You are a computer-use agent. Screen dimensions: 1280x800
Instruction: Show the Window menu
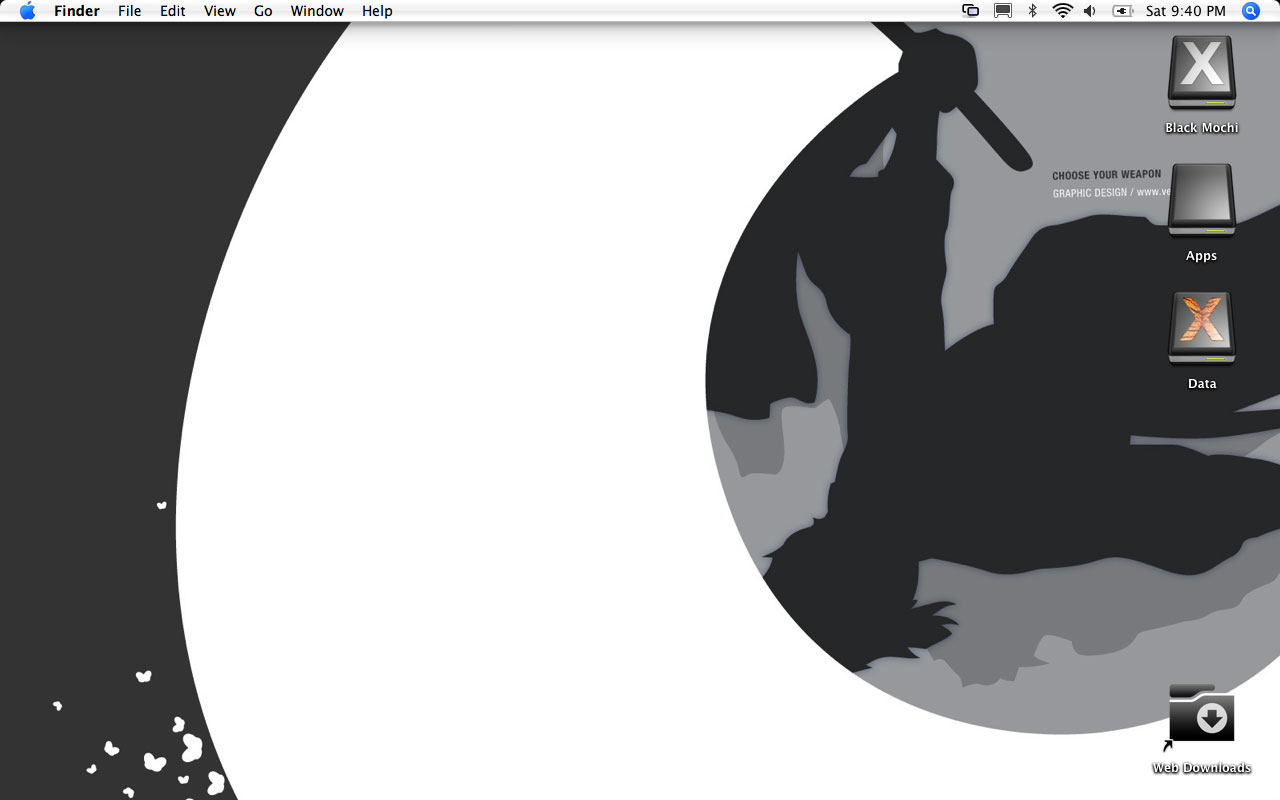317,11
